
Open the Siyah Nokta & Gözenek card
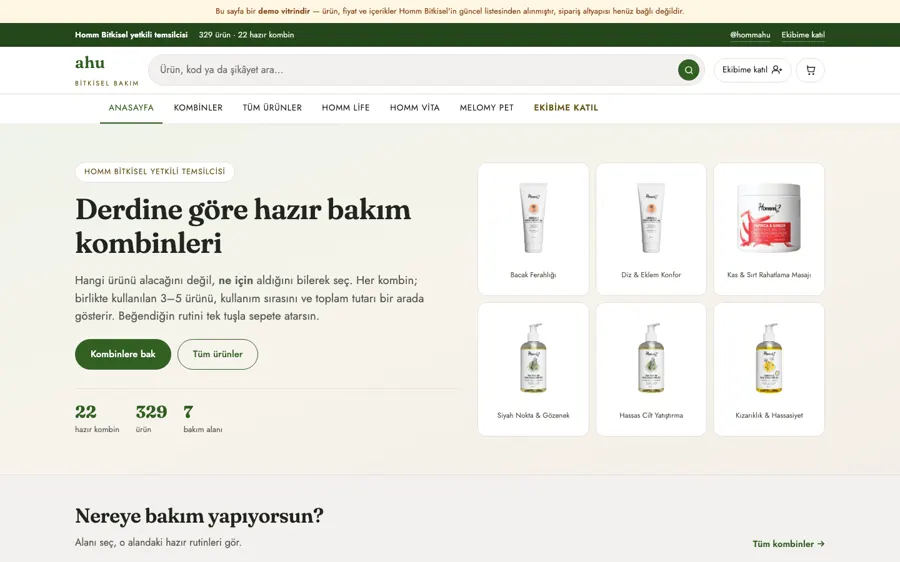(533, 370)
